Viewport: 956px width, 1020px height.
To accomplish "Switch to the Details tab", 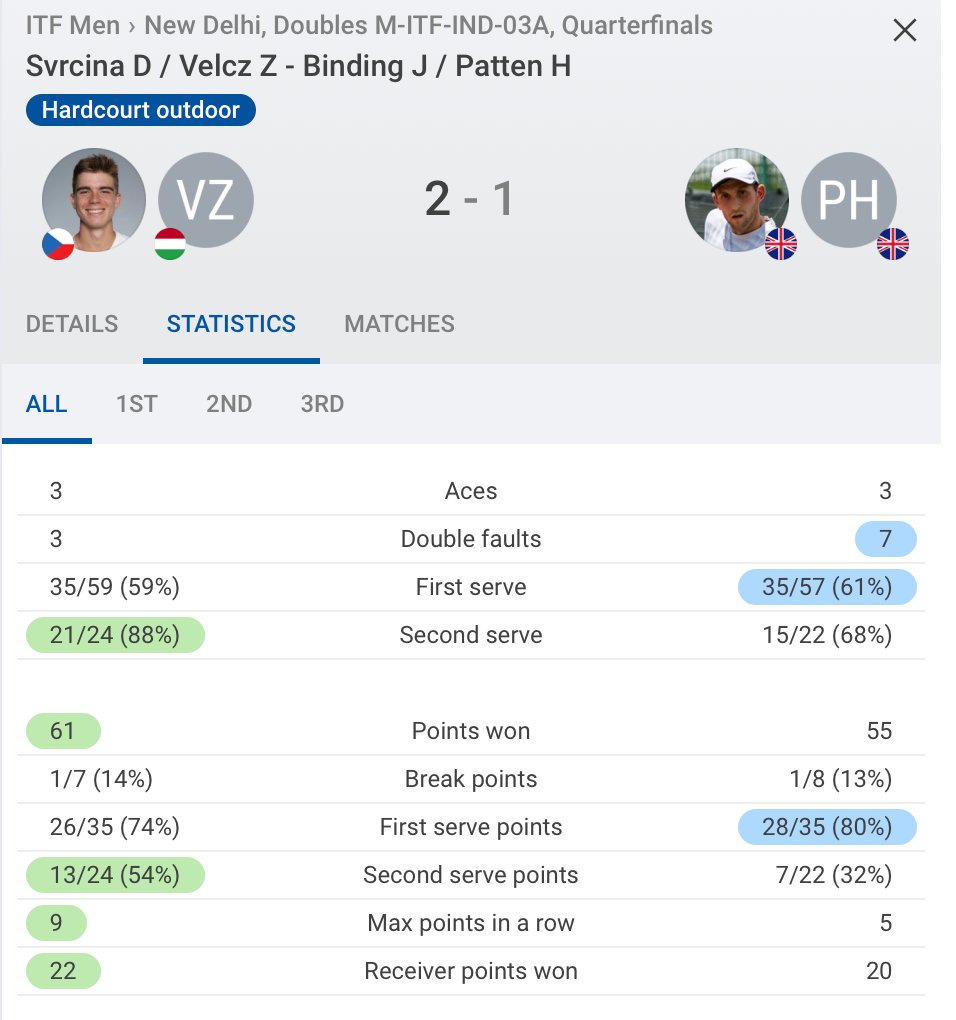I will tap(72, 324).
